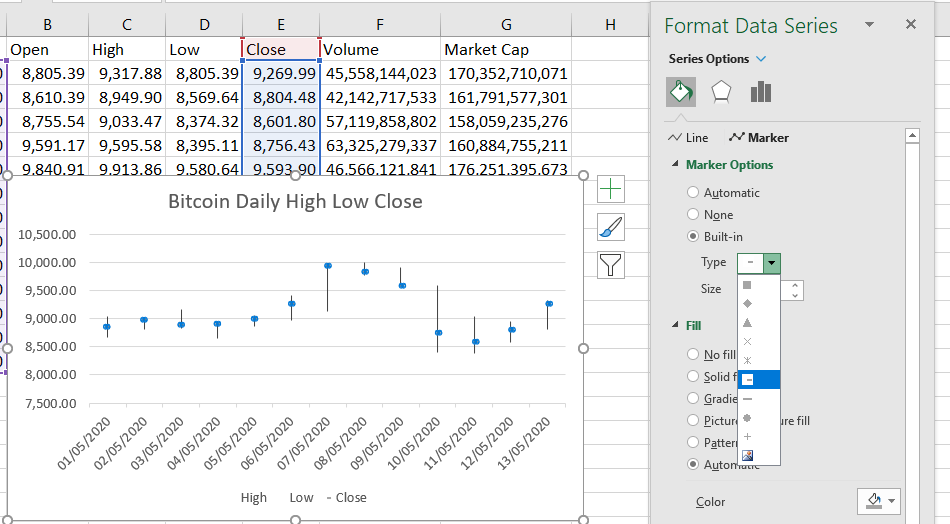950x524 pixels.
Task: Choose the highlighted short dash marker type
Action: click(x=759, y=380)
